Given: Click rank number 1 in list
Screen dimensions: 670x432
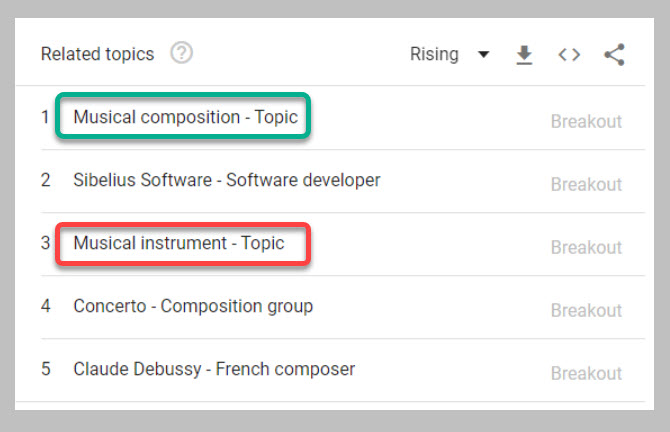Looking at the screenshot, I should pyautogui.click(x=45, y=117).
